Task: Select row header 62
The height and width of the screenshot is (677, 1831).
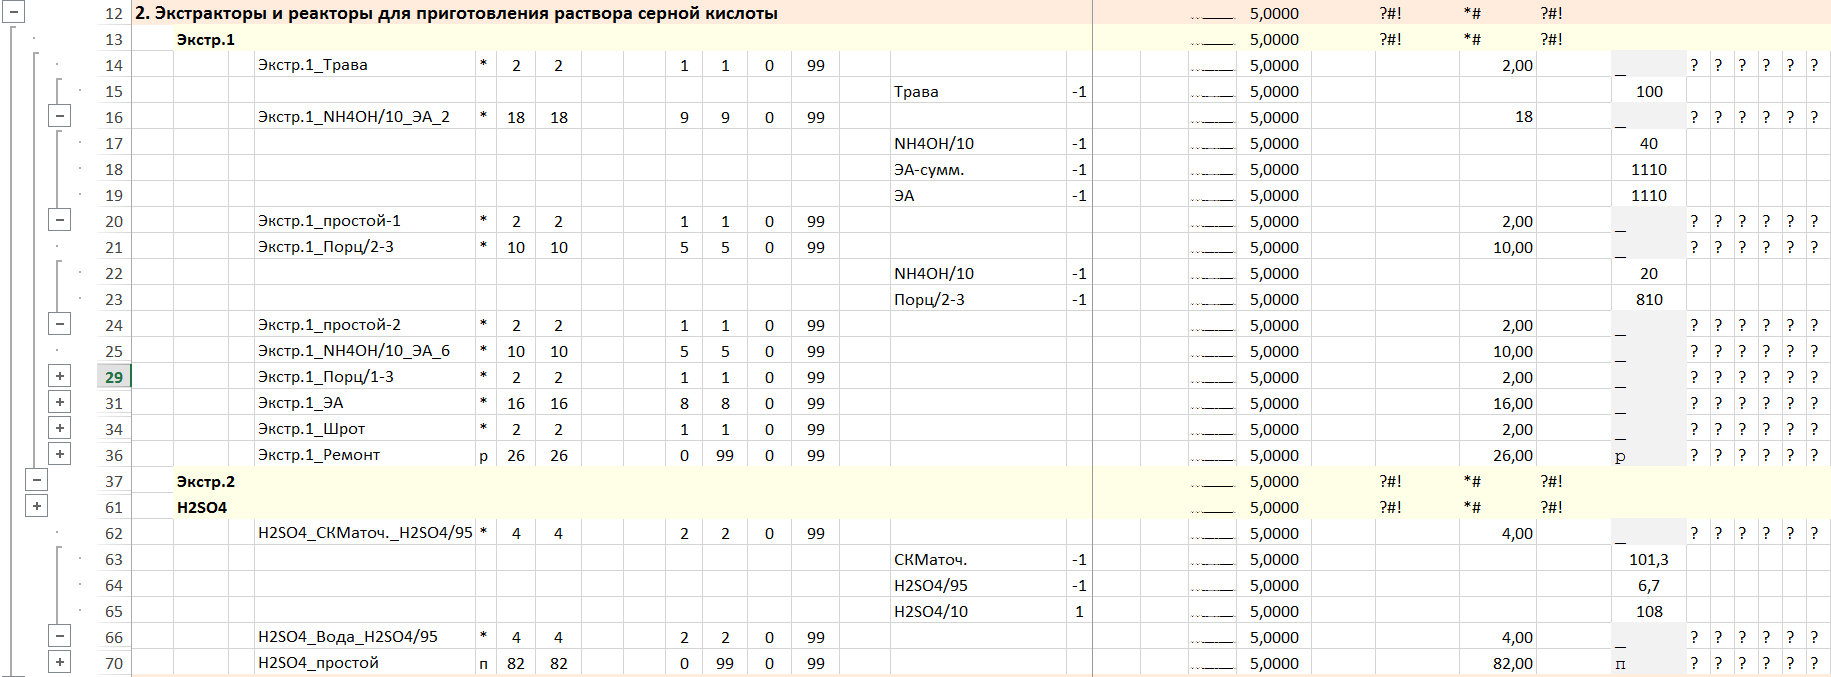Action: pyautogui.click(x=114, y=534)
